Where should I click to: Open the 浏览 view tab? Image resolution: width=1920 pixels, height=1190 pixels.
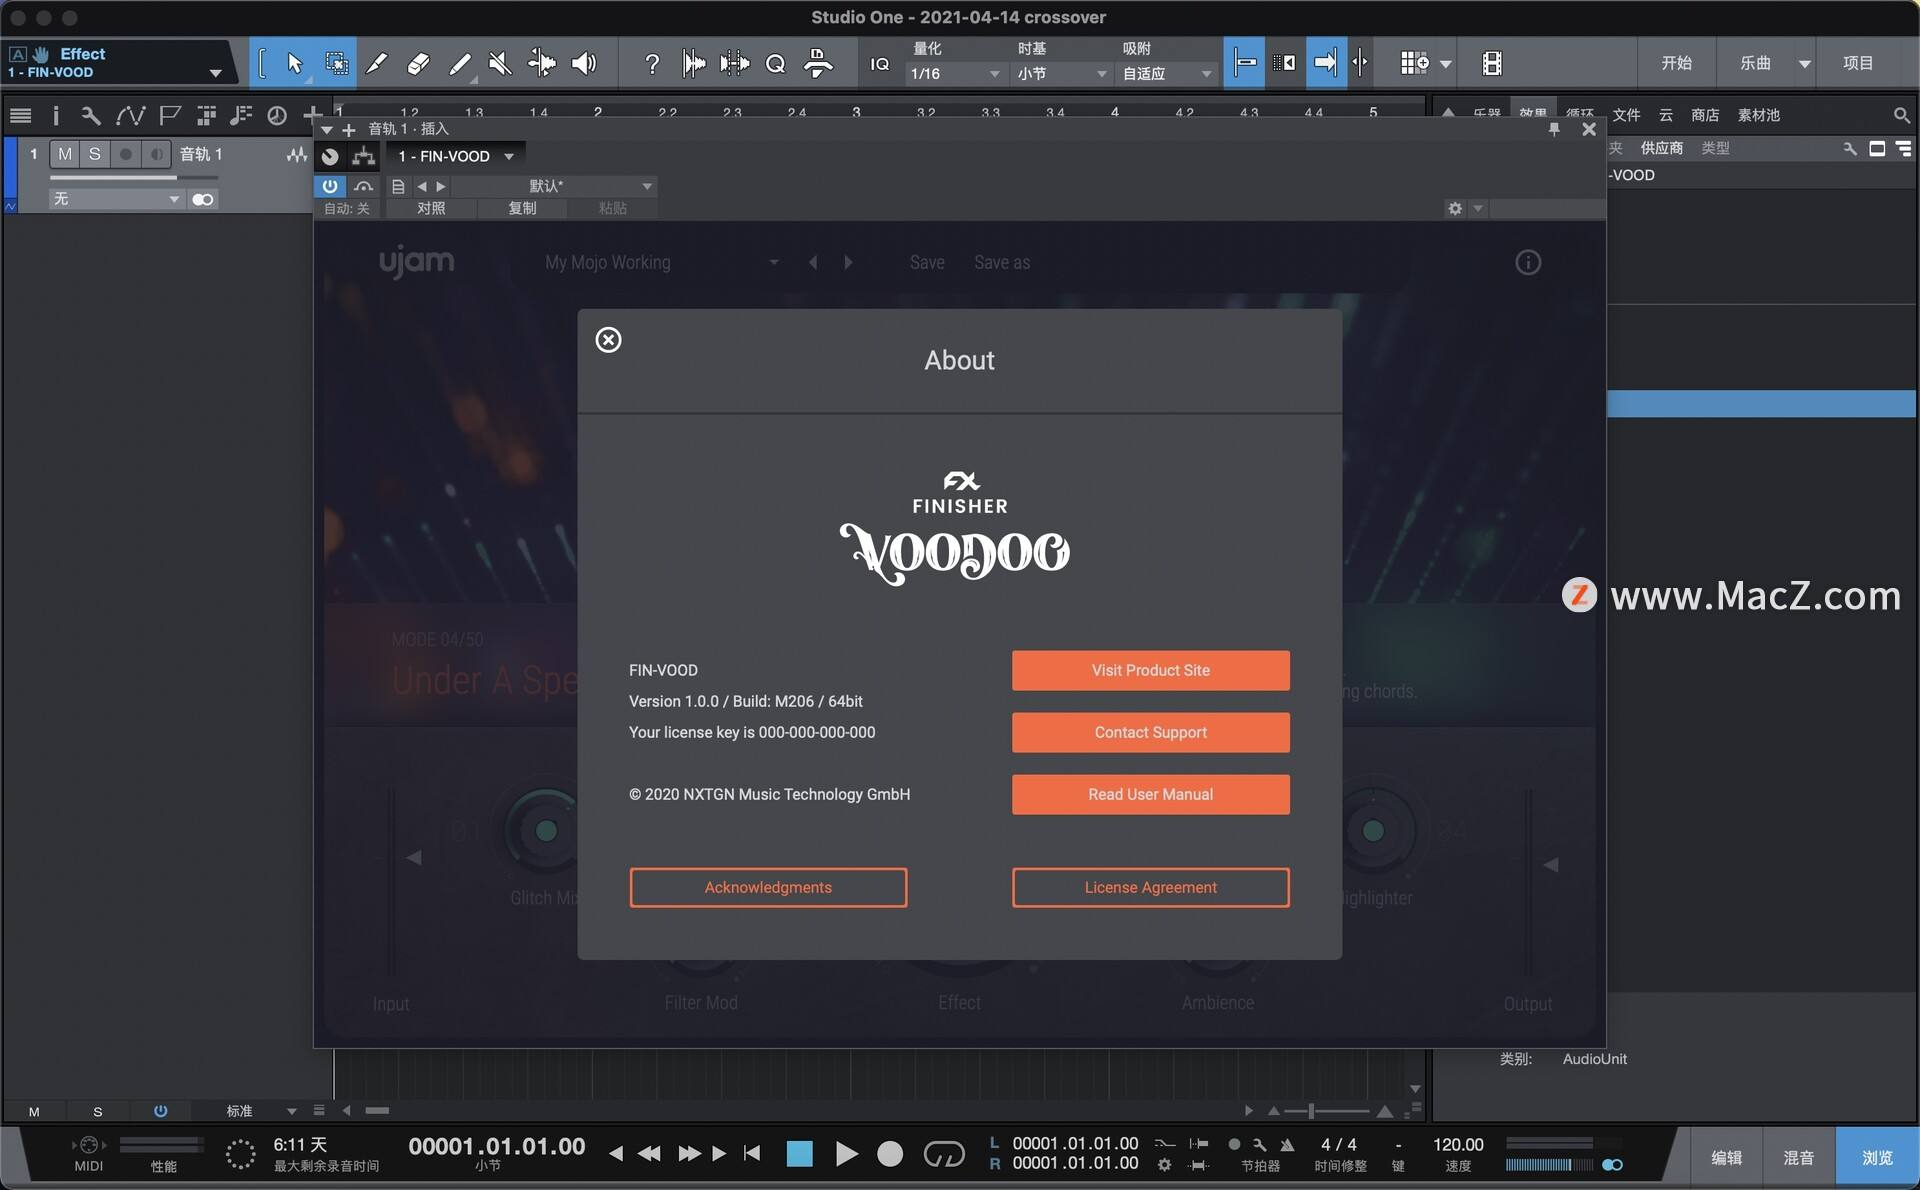[1877, 1157]
